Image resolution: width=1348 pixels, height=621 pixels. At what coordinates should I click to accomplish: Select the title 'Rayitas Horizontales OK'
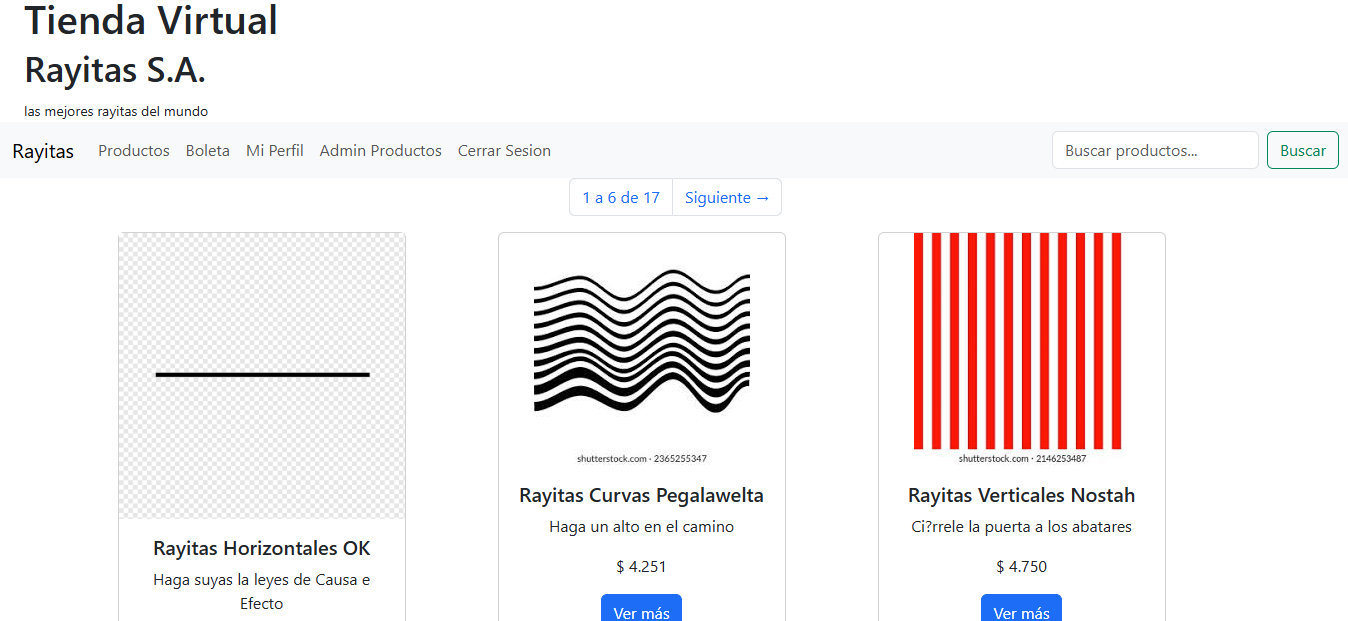click(262, 548)
